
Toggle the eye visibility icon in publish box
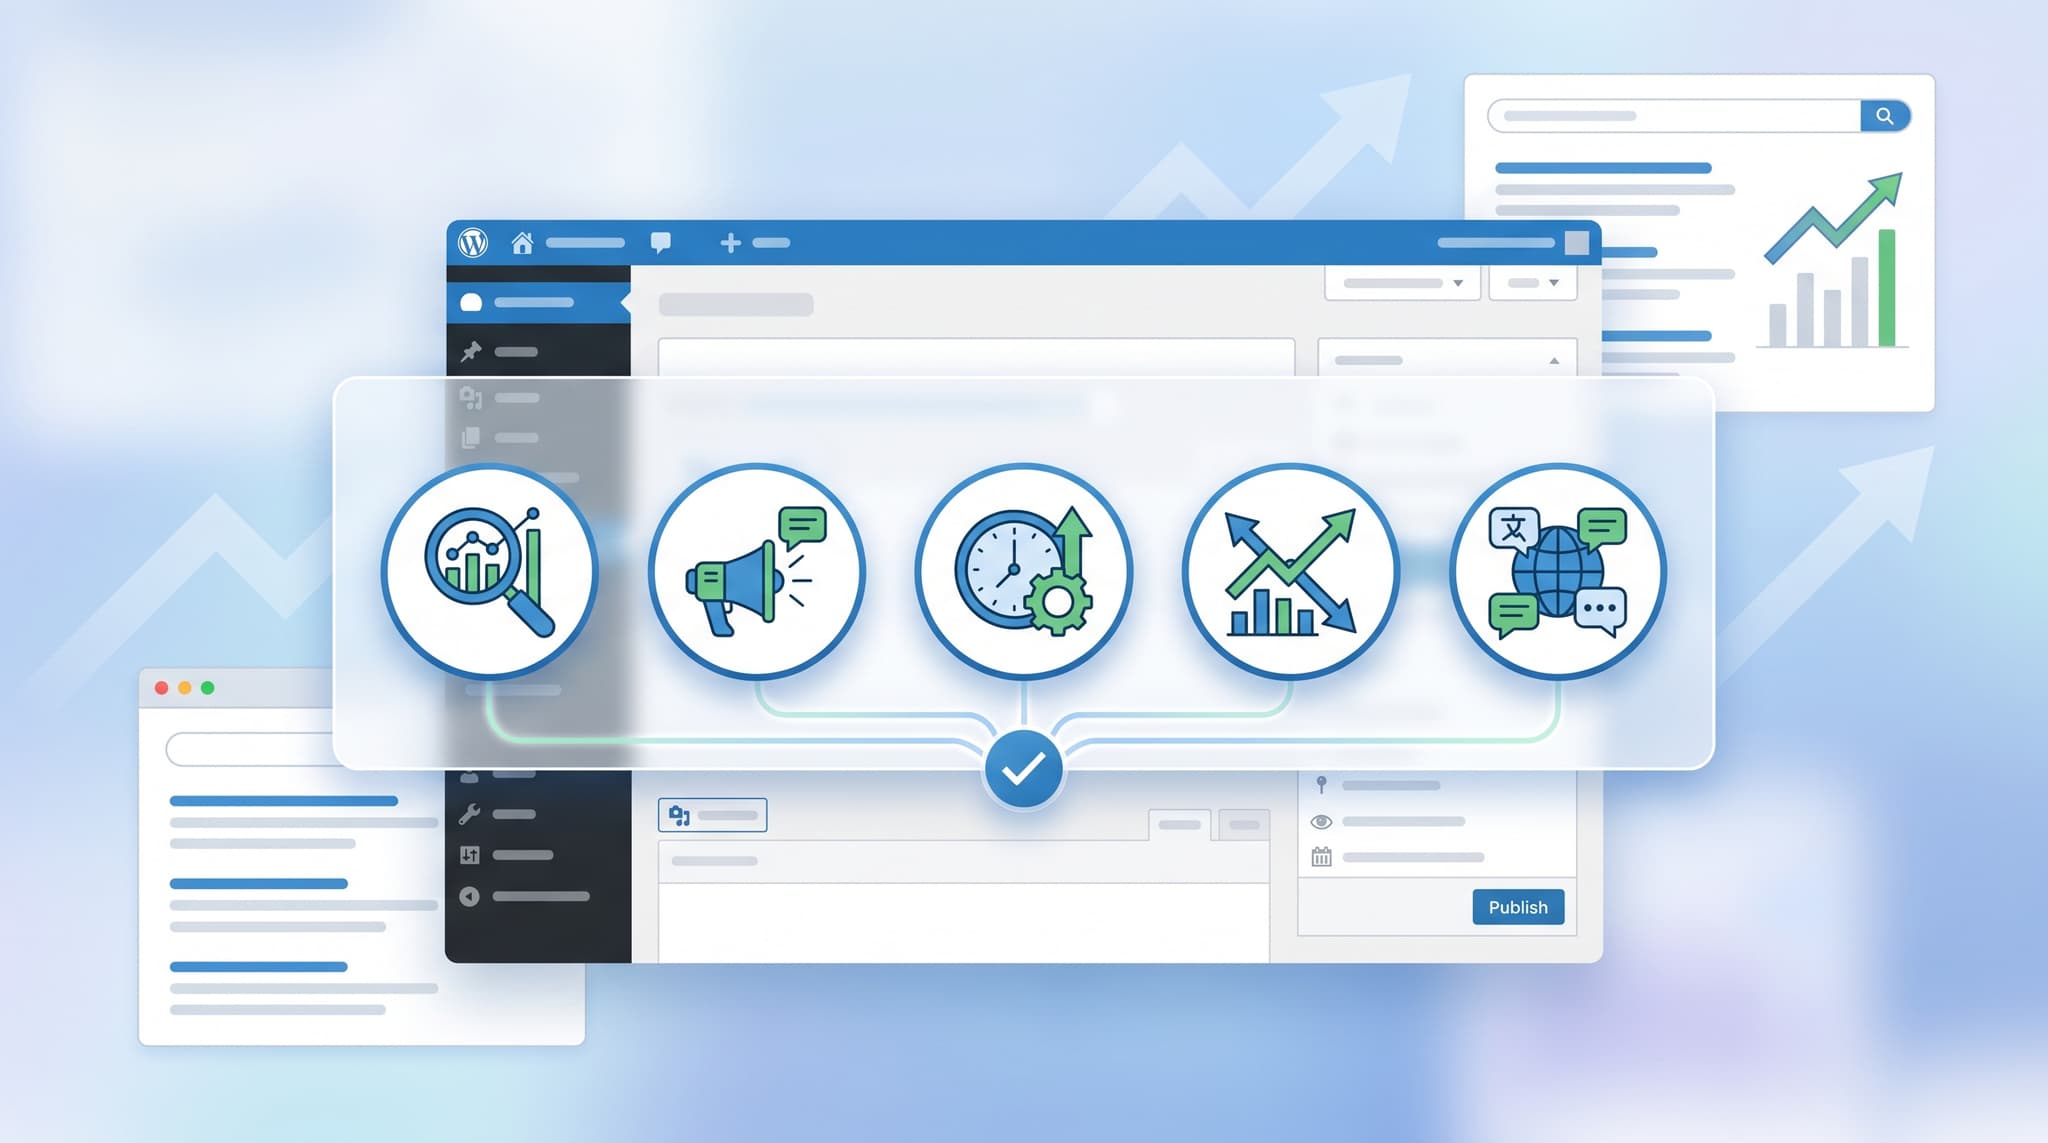tap(1321, 821)
